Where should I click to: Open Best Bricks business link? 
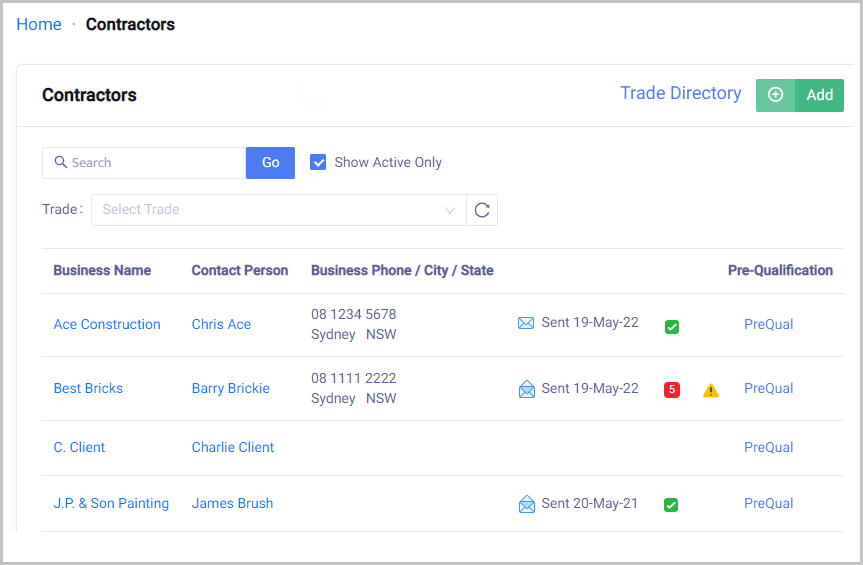(x=88, y=388)
